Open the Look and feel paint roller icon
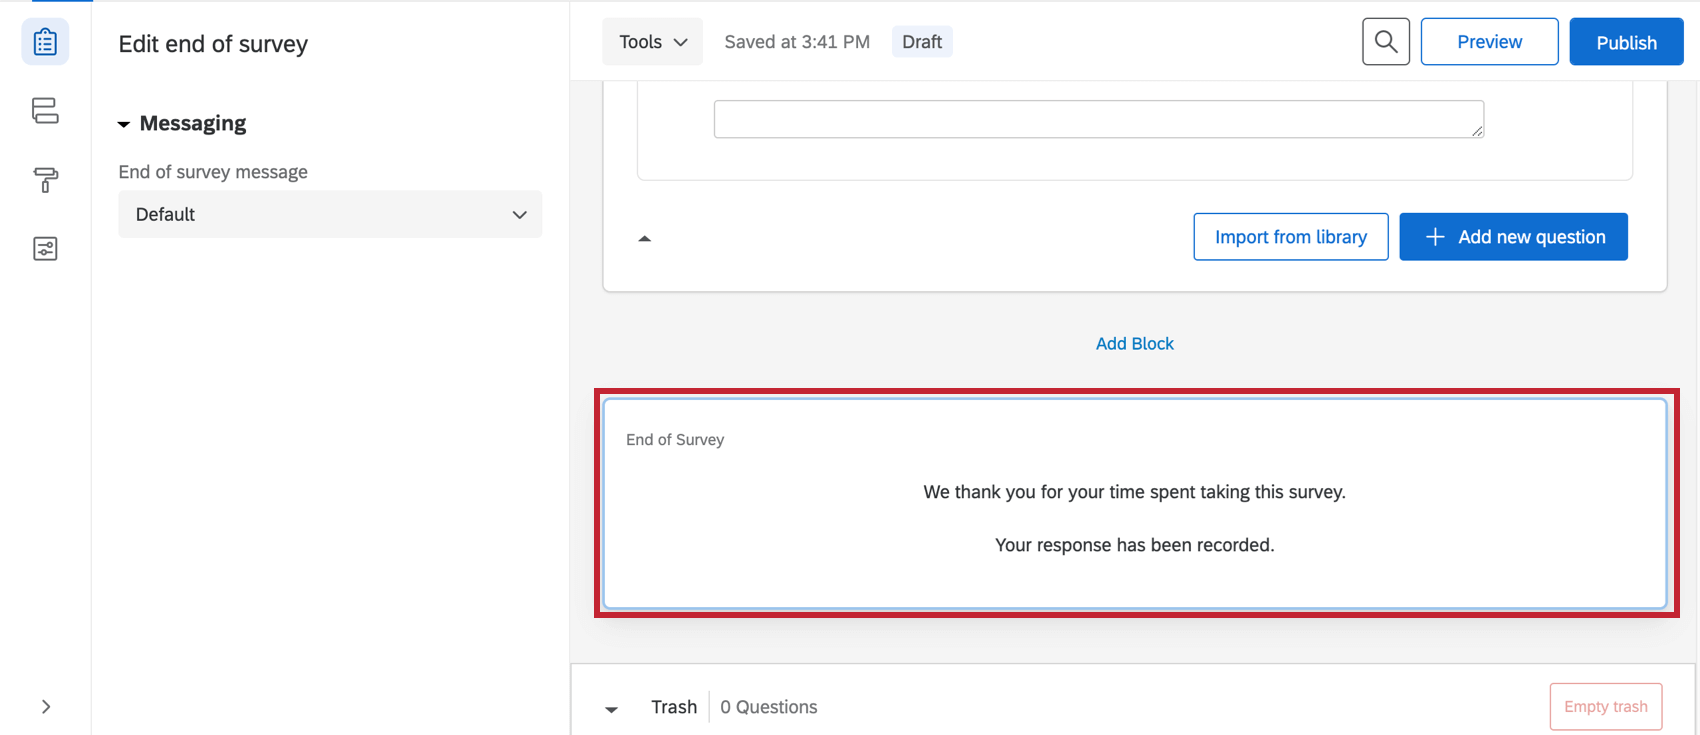The width and height of the screenshot is (1700, 735). [x=45, y=180]
